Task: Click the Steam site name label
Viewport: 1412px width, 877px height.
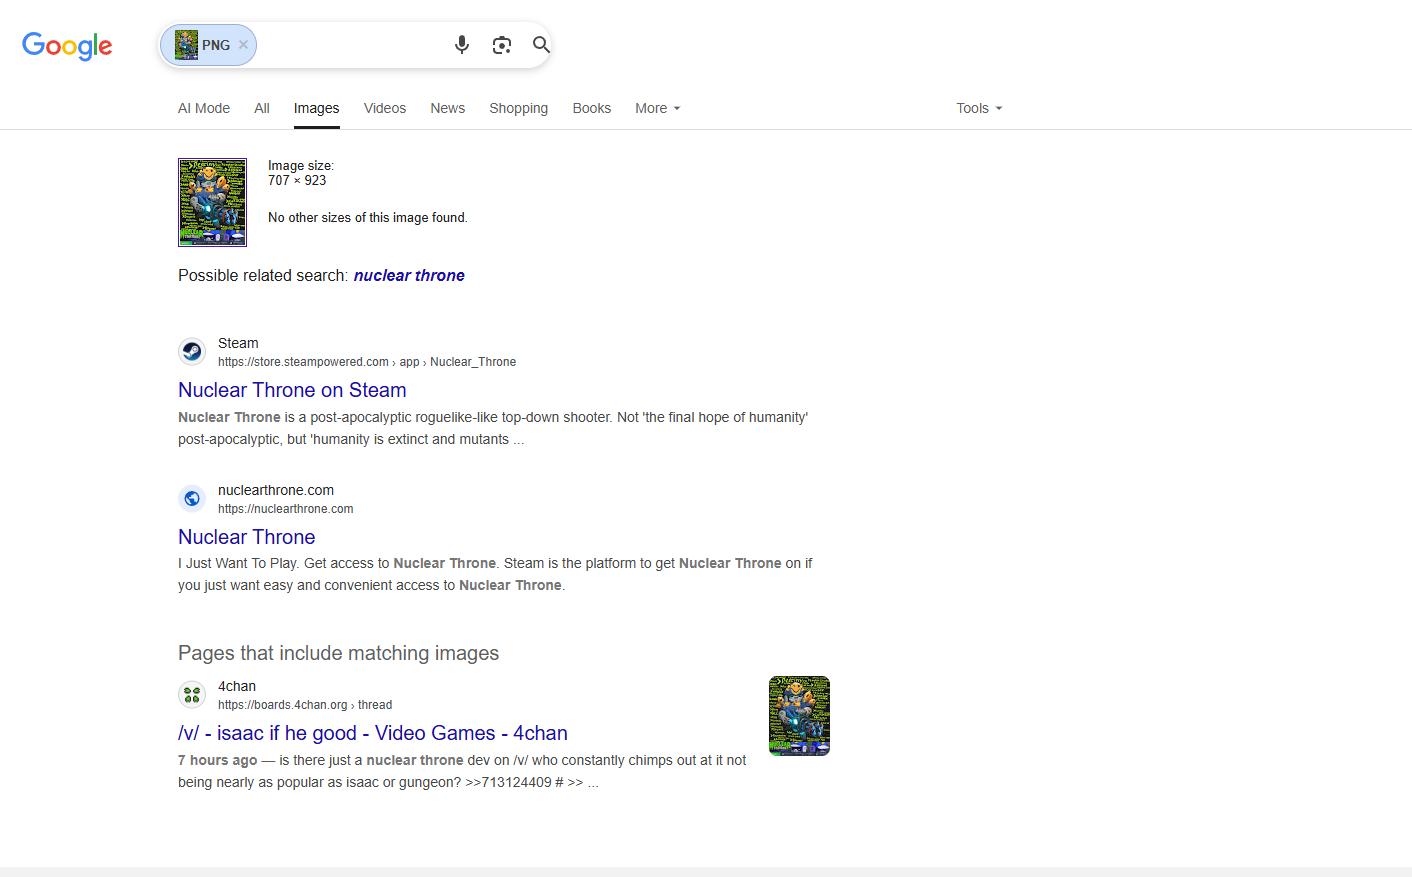Action: point(238,343)
